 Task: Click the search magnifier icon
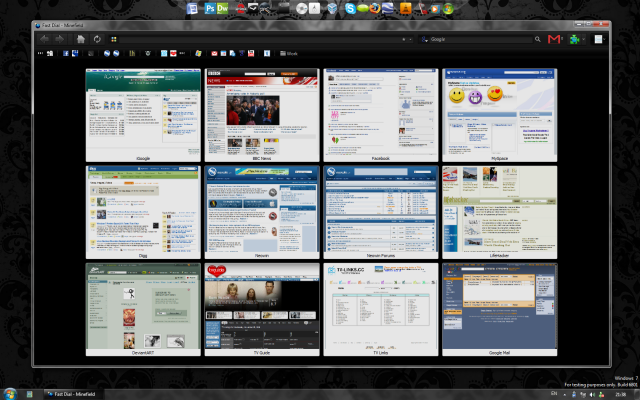(x=538, y=39)
